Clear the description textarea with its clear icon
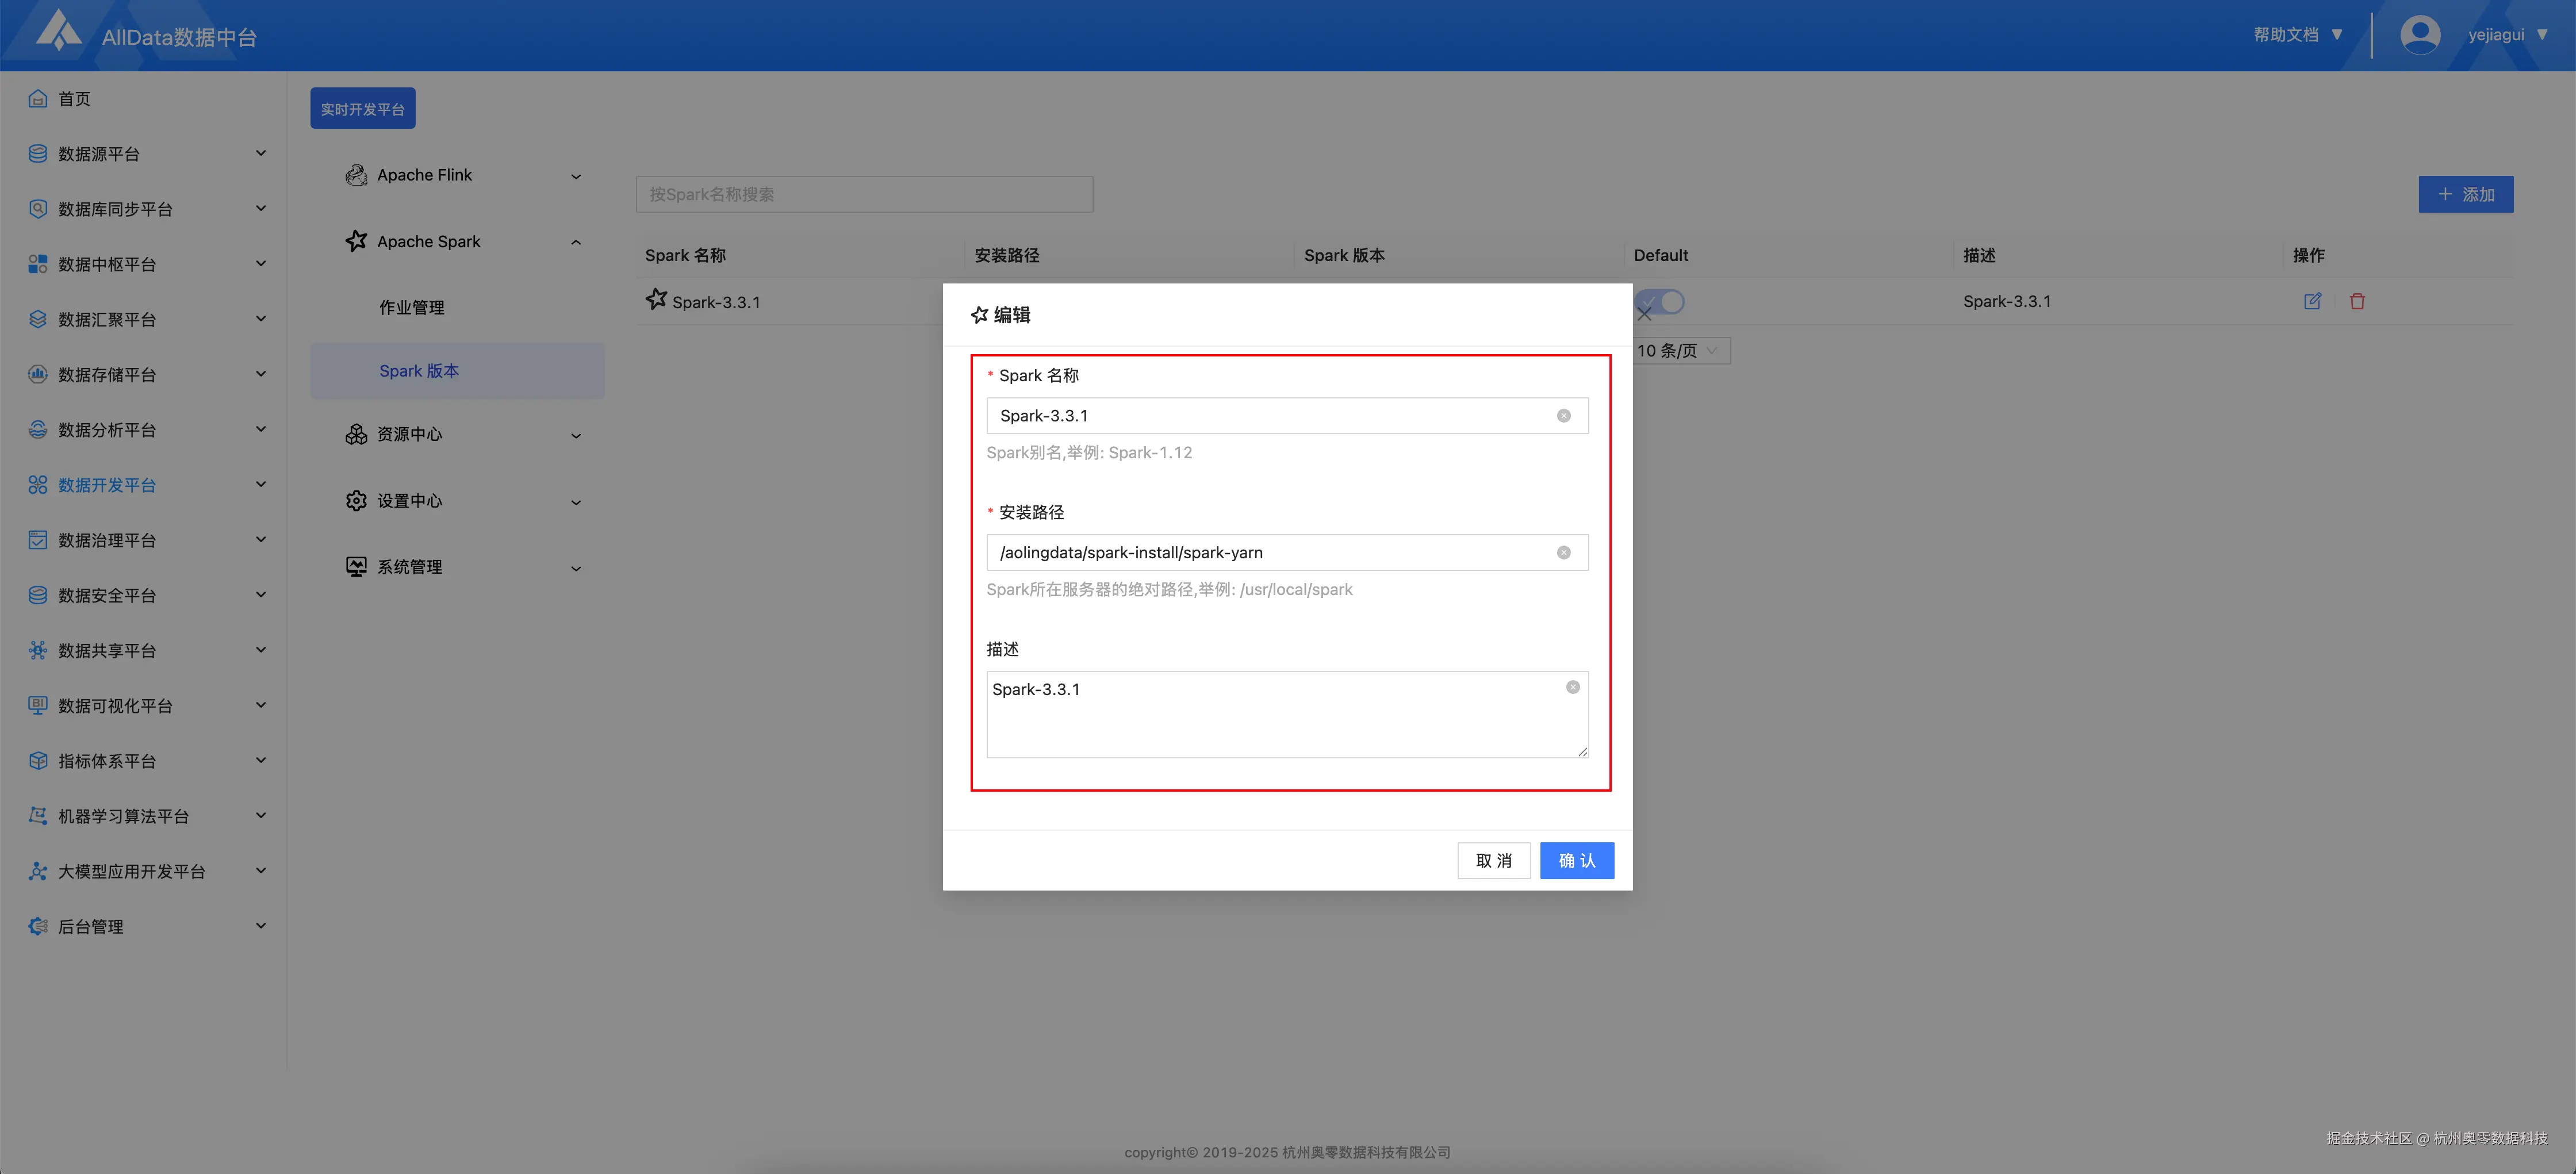 [1572, 687]
